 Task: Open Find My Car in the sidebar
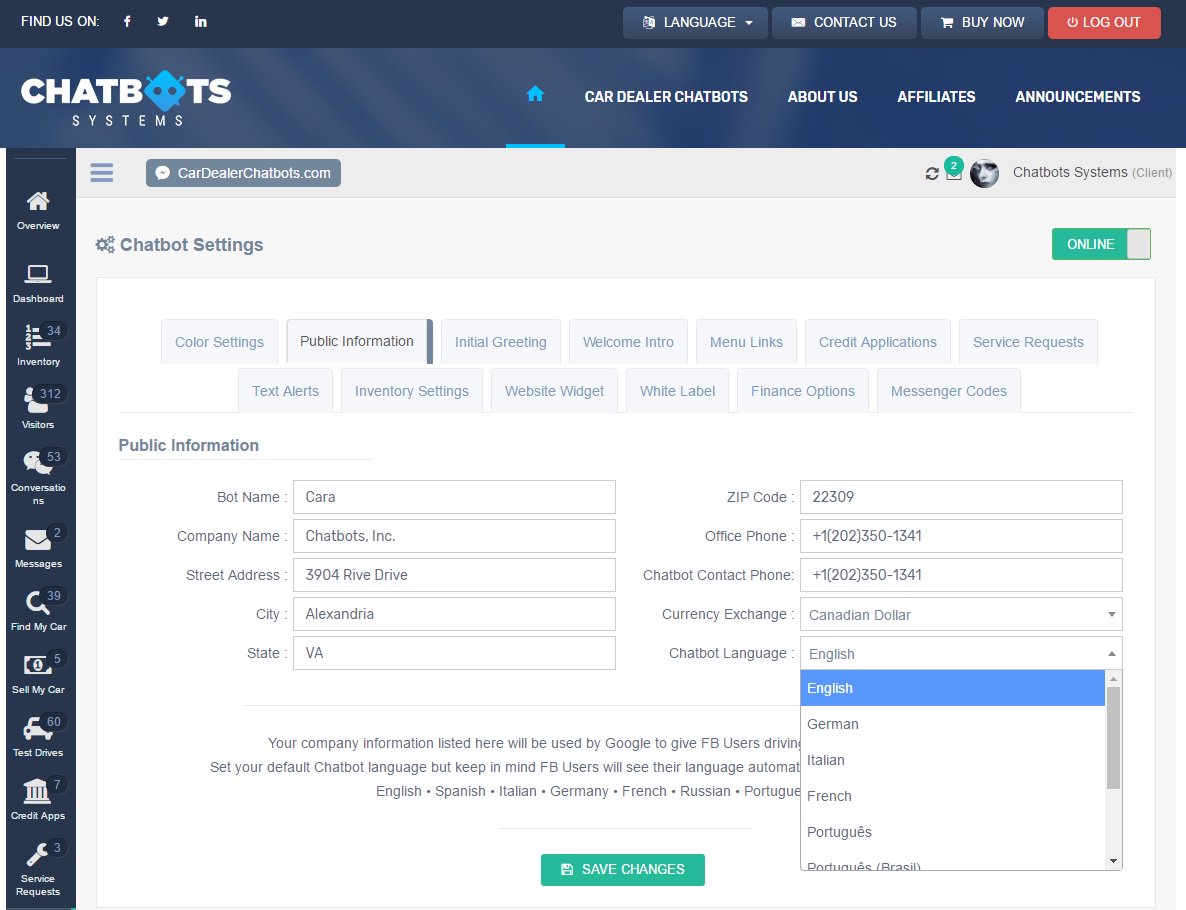pyautogui.click(x=38, y=610)
